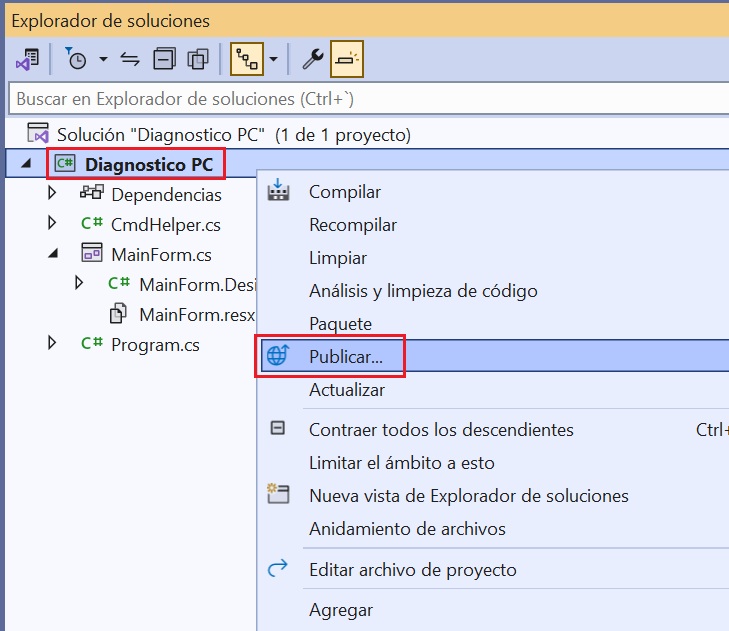Click Sync with Active Document arrows icon

pyautogui.click(x=130, y=60)
